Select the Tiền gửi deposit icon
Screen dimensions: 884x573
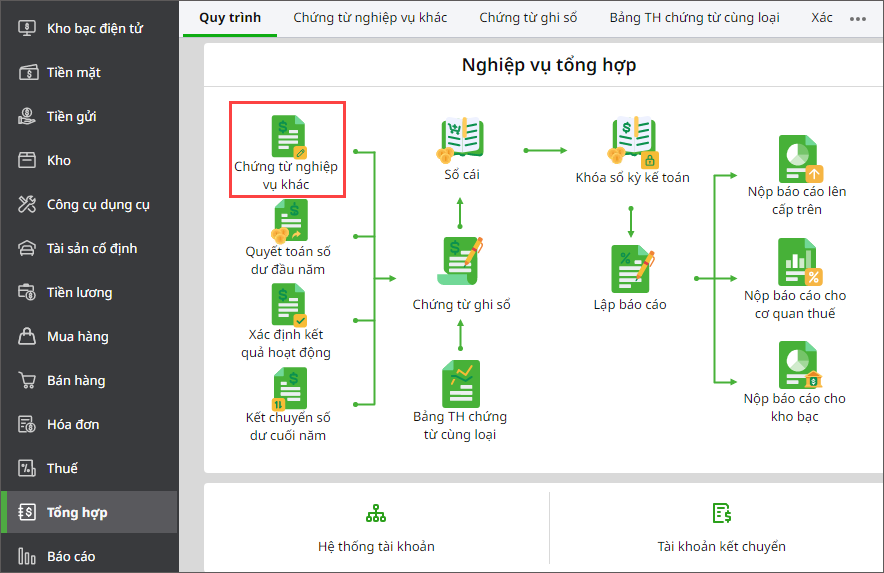pos(26,116)
